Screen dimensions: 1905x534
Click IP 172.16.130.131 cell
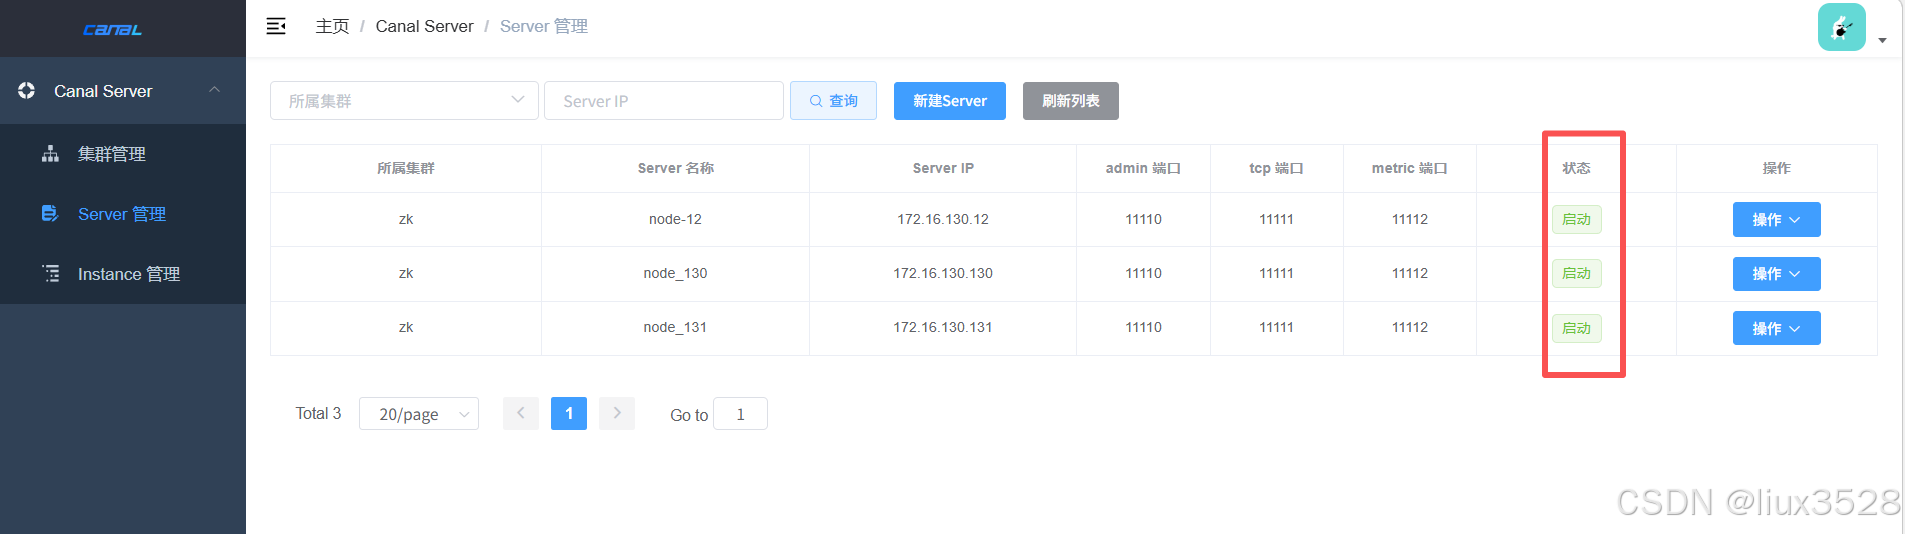(943, 327)
